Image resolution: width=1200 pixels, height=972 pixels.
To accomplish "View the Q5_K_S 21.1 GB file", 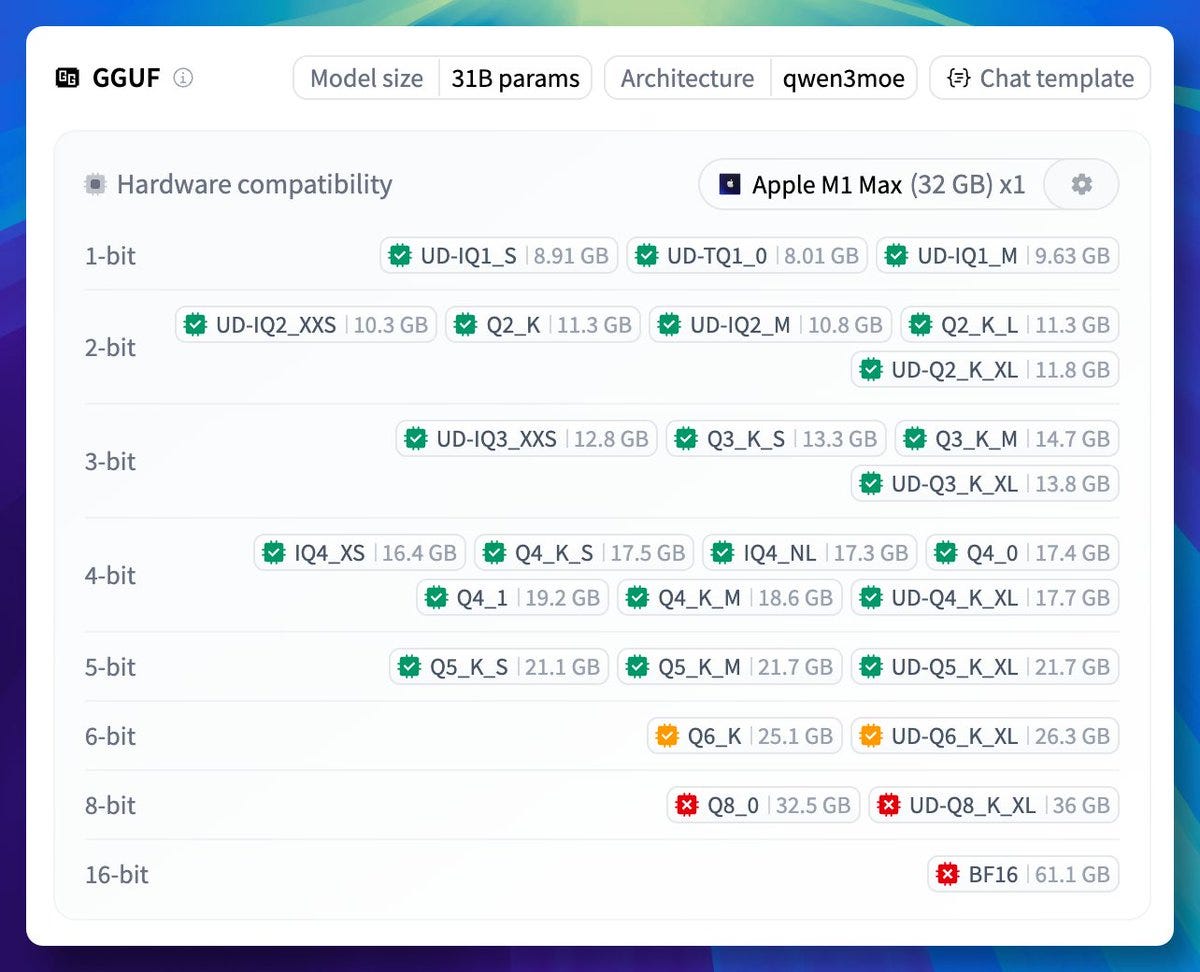I will (x=499, y=666).
